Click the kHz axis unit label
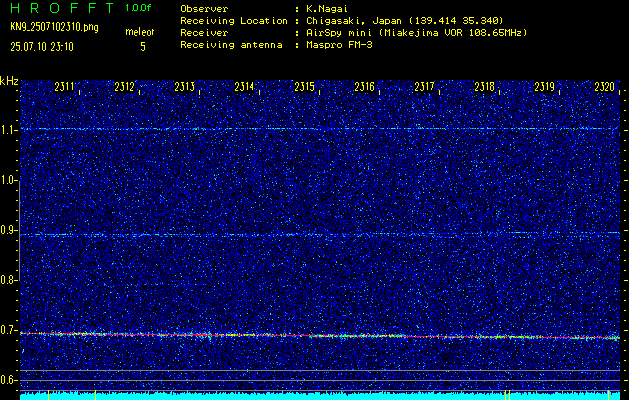This screenshot has height=400, width=629. pos(9,81)
